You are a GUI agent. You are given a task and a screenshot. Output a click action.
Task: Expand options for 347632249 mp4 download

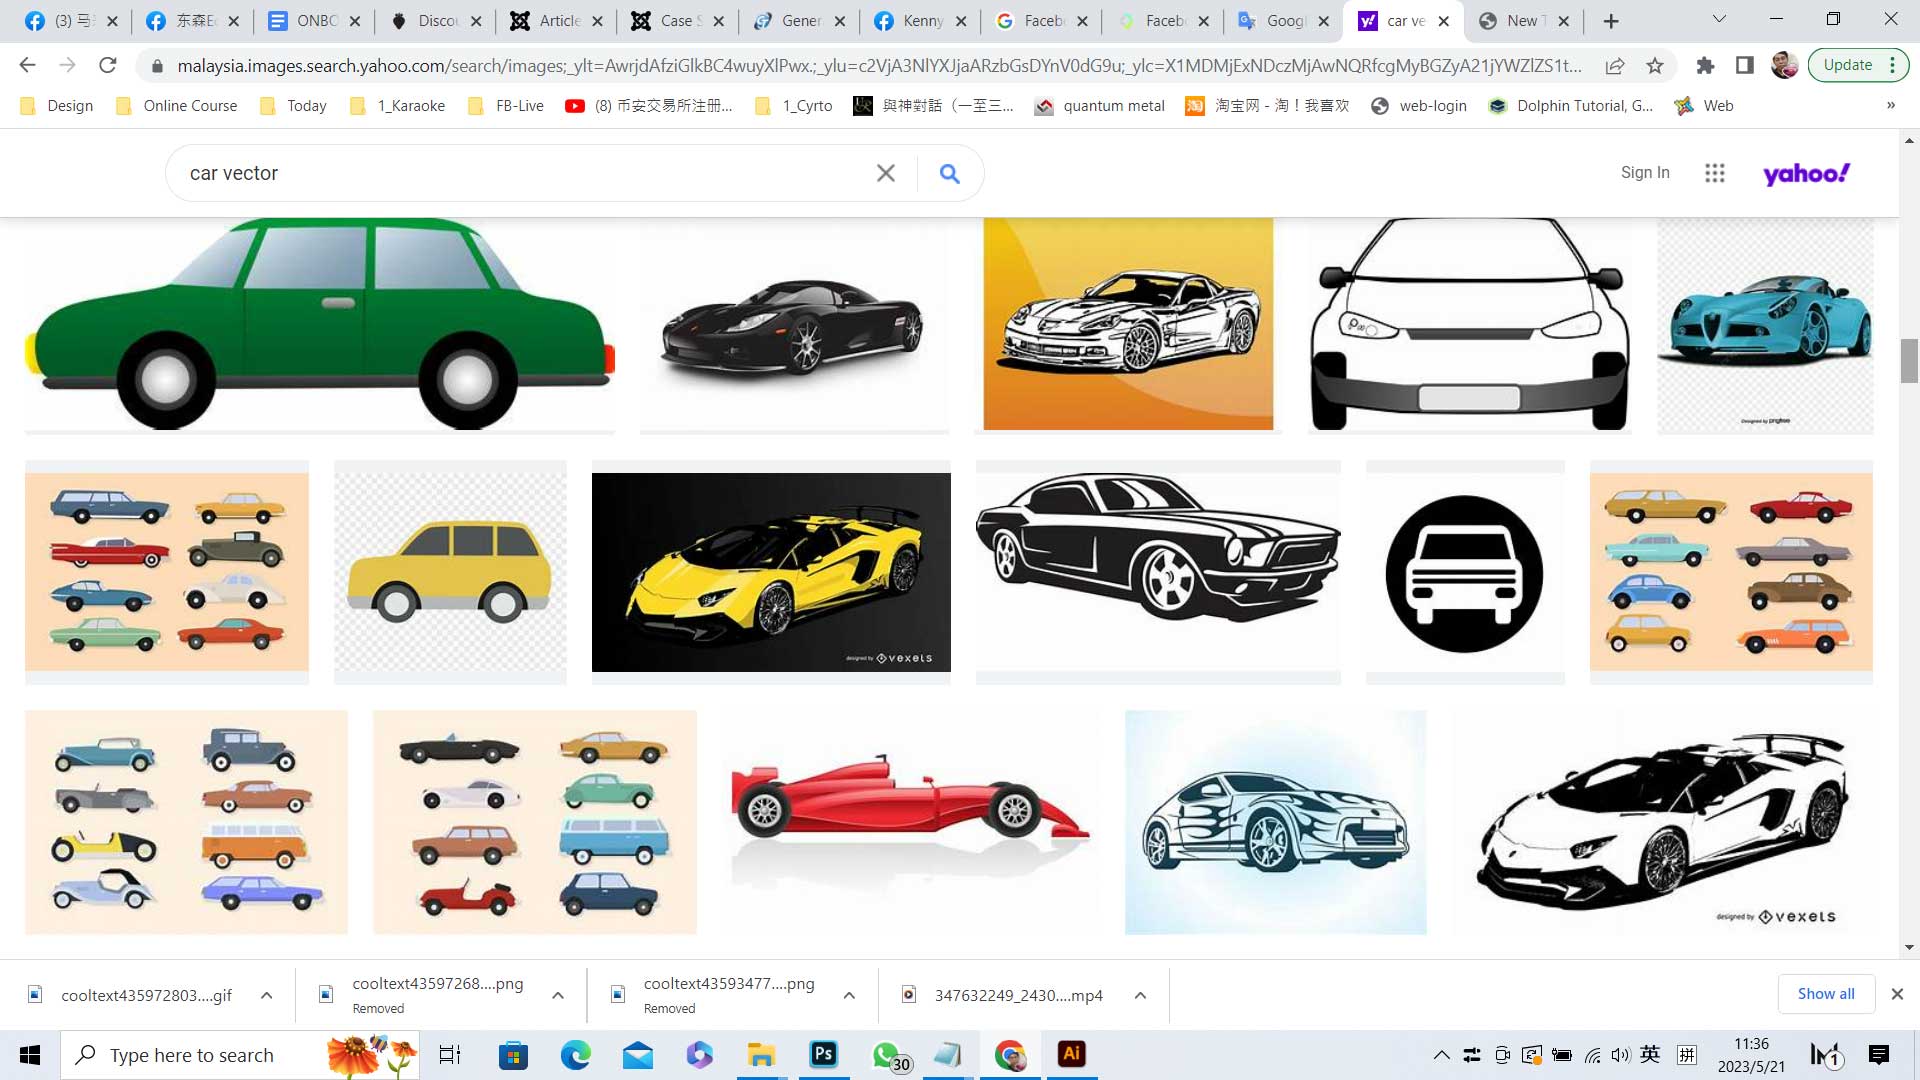1140,995
